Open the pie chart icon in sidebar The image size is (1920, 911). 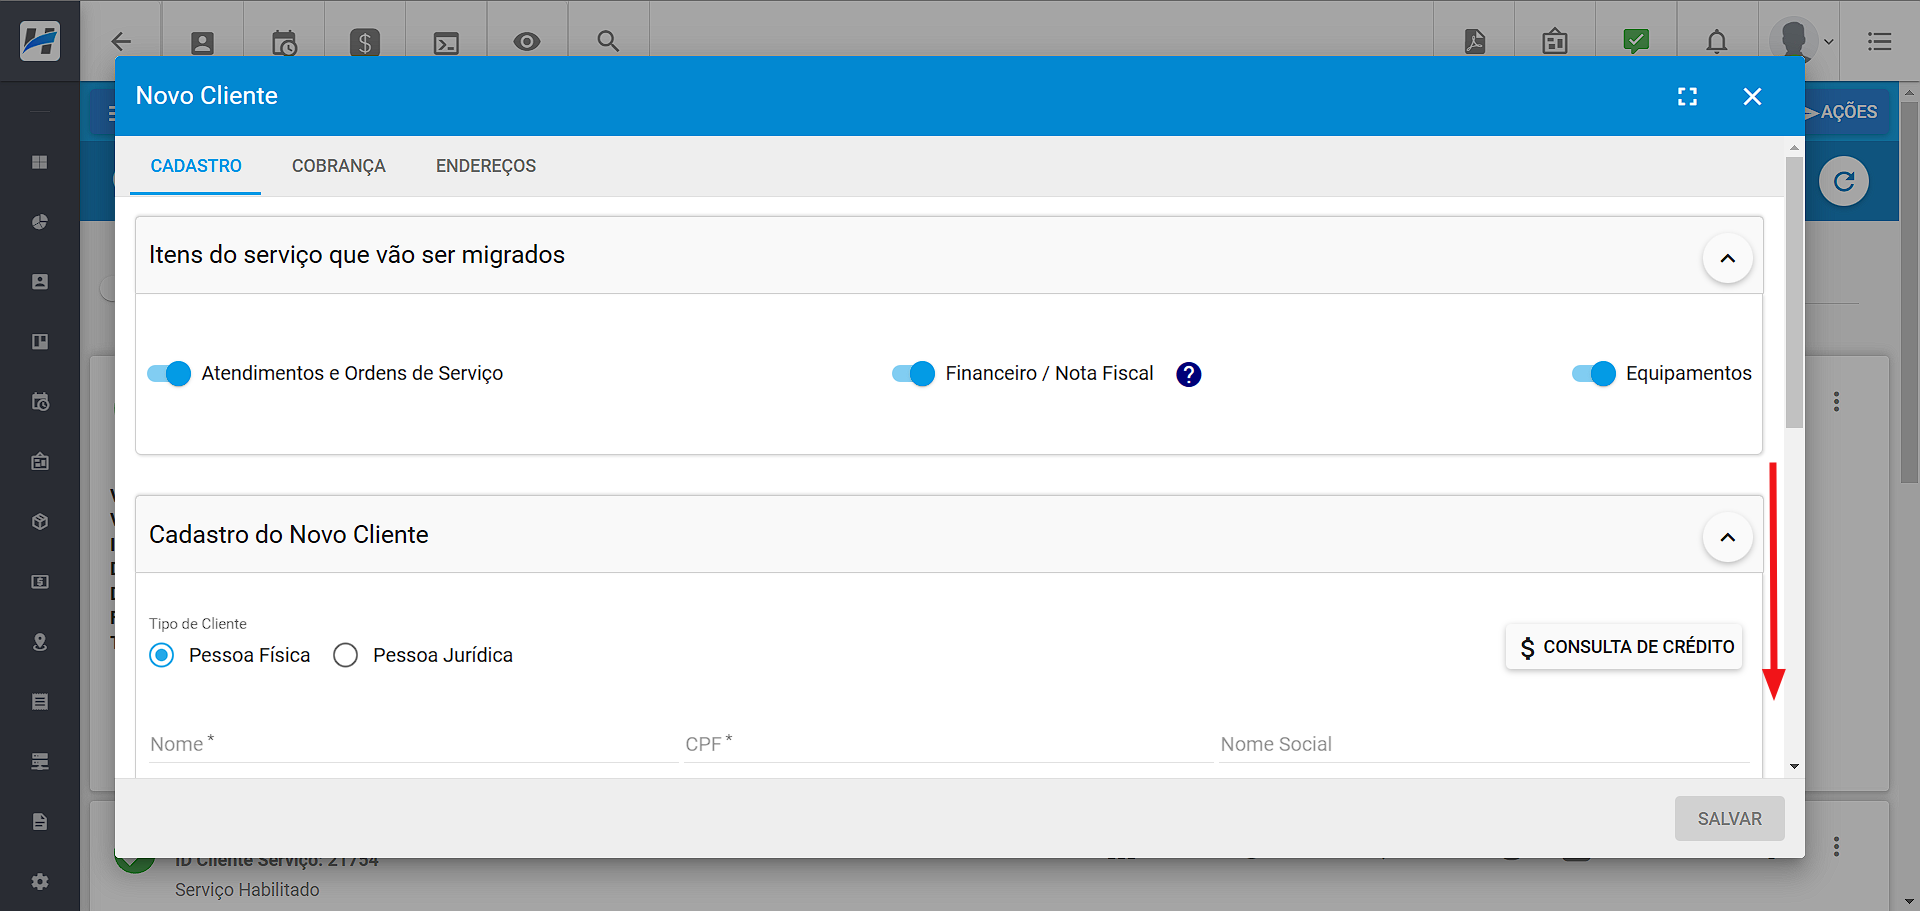pos(40,222)
